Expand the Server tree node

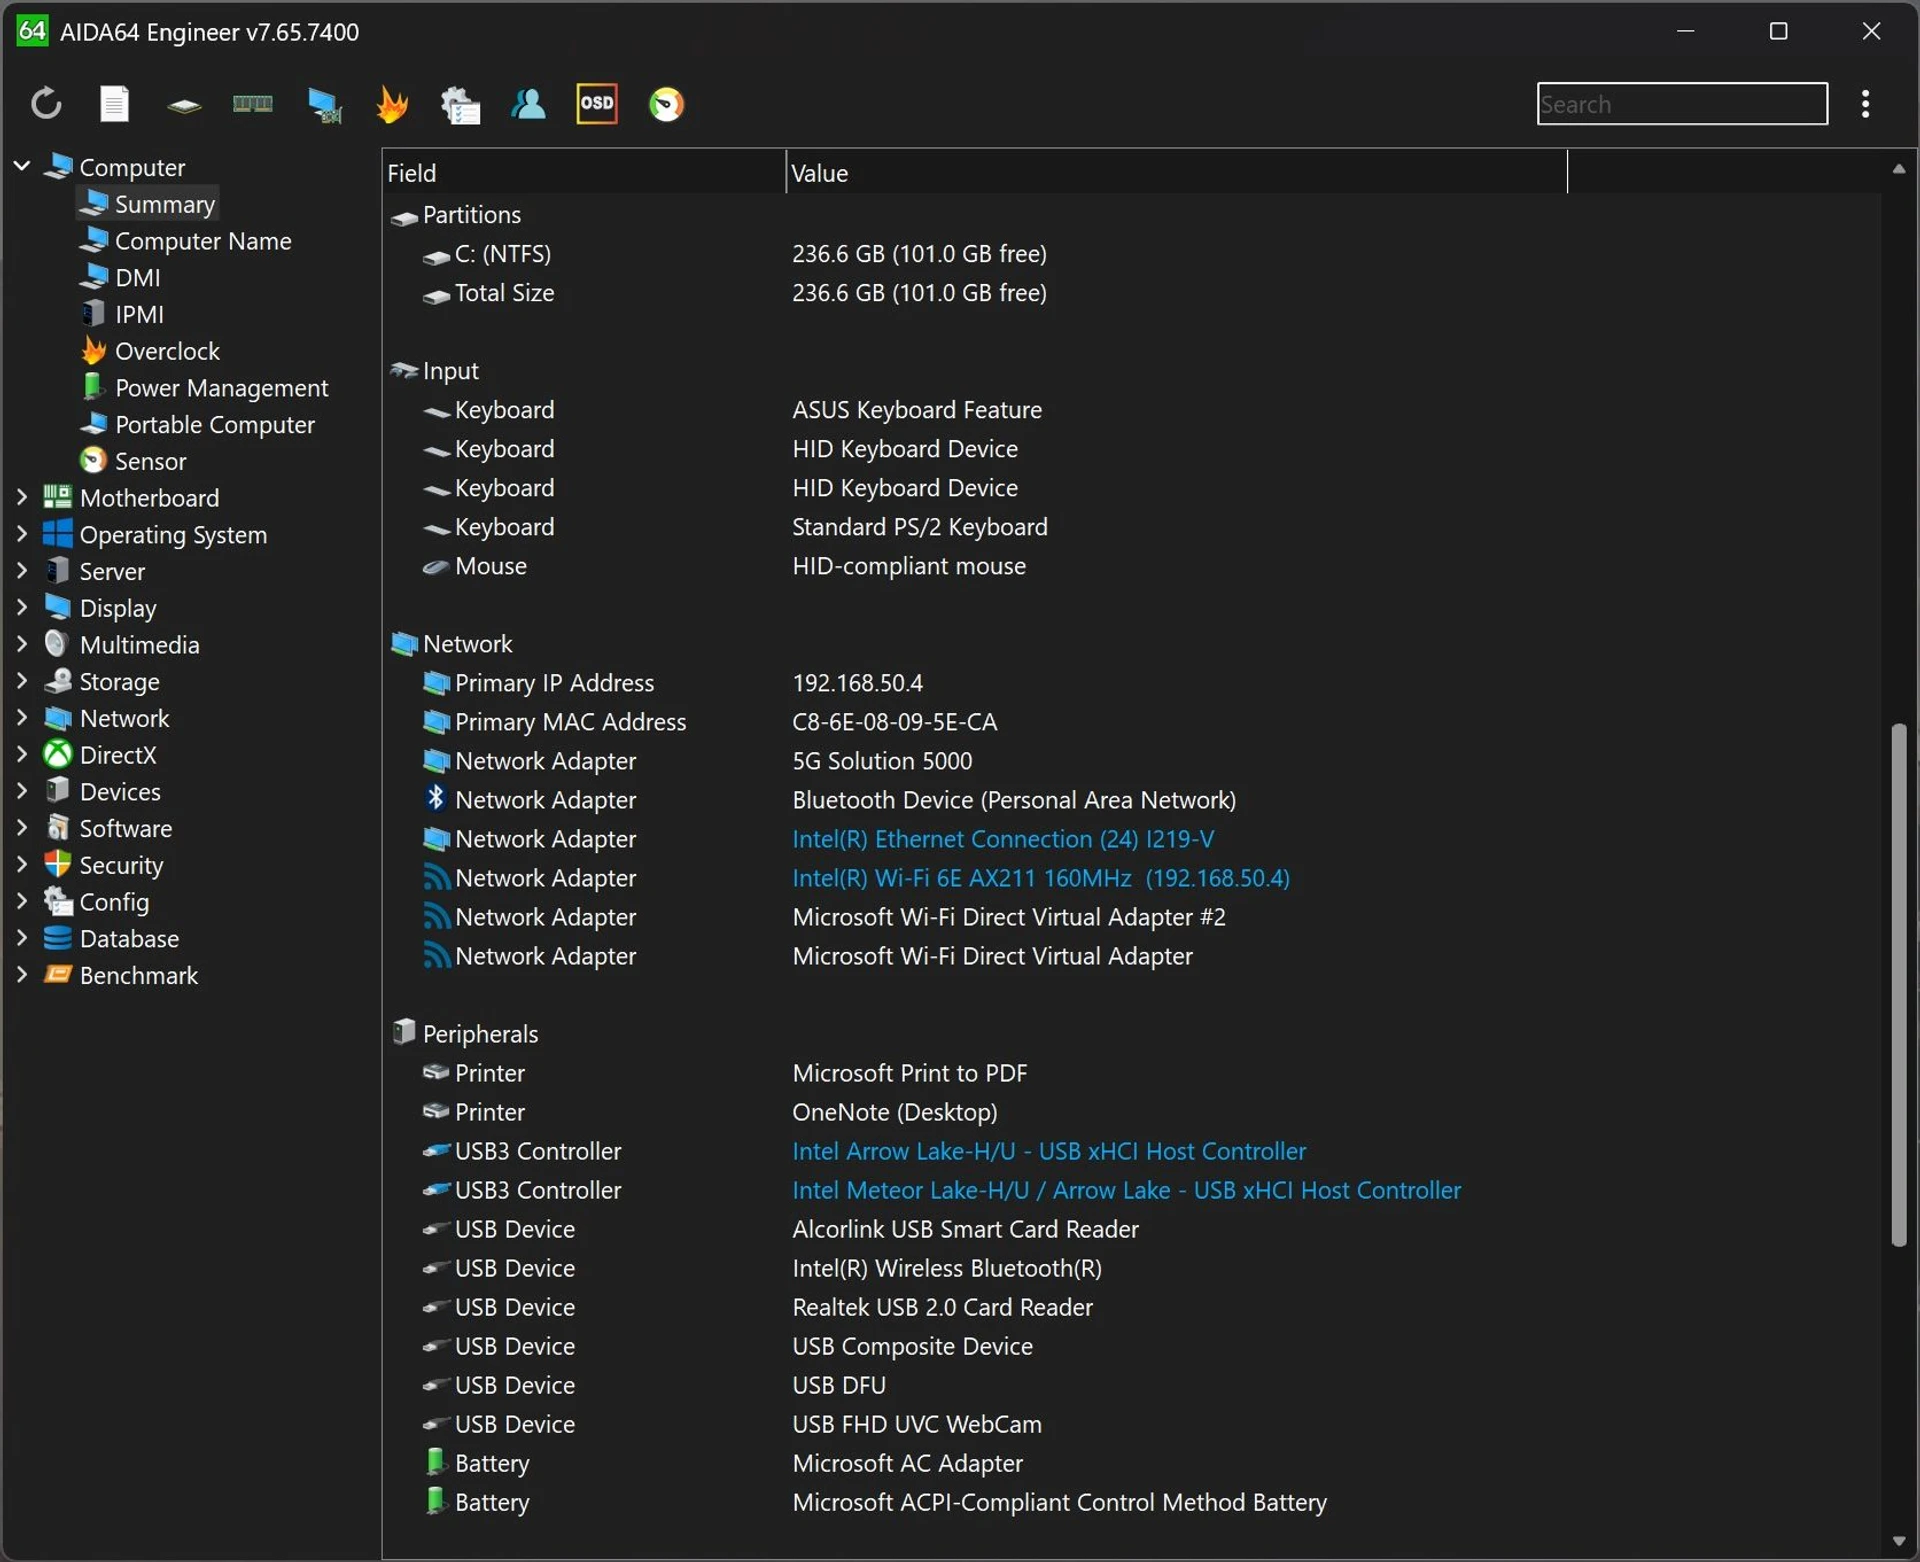tap(22, 571)
